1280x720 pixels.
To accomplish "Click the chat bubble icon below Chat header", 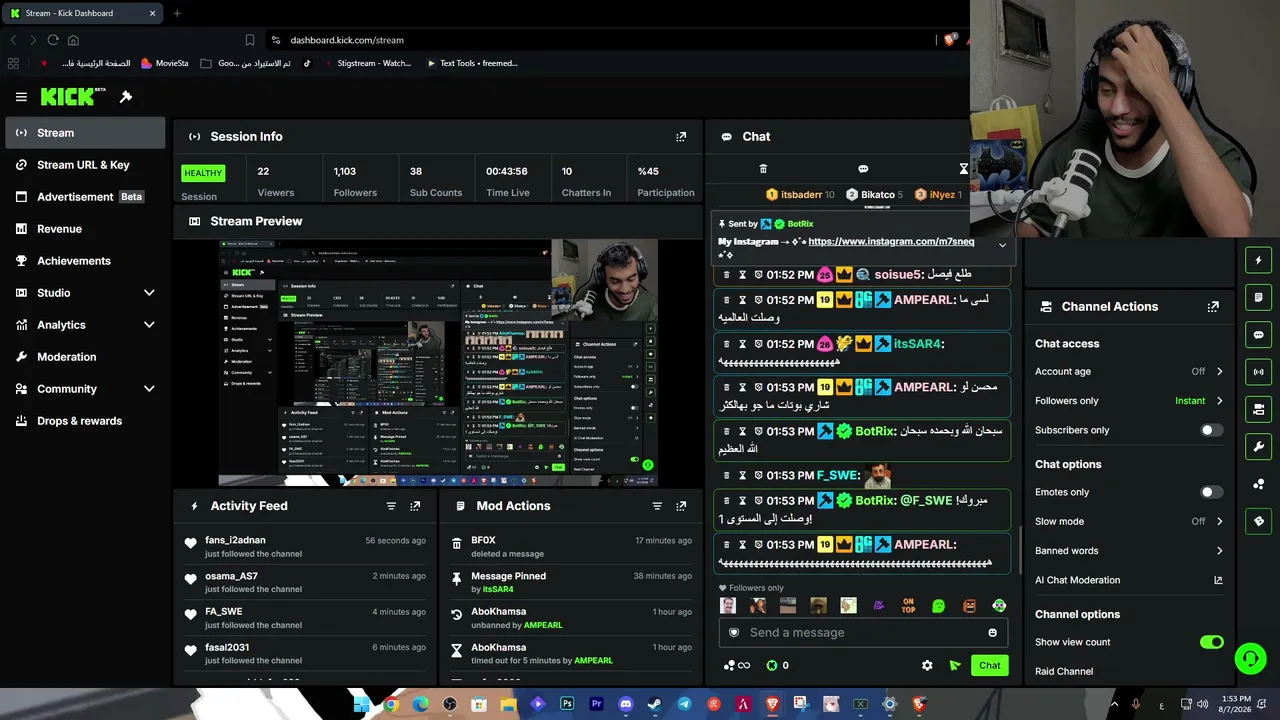I will [x=863, y=169].
